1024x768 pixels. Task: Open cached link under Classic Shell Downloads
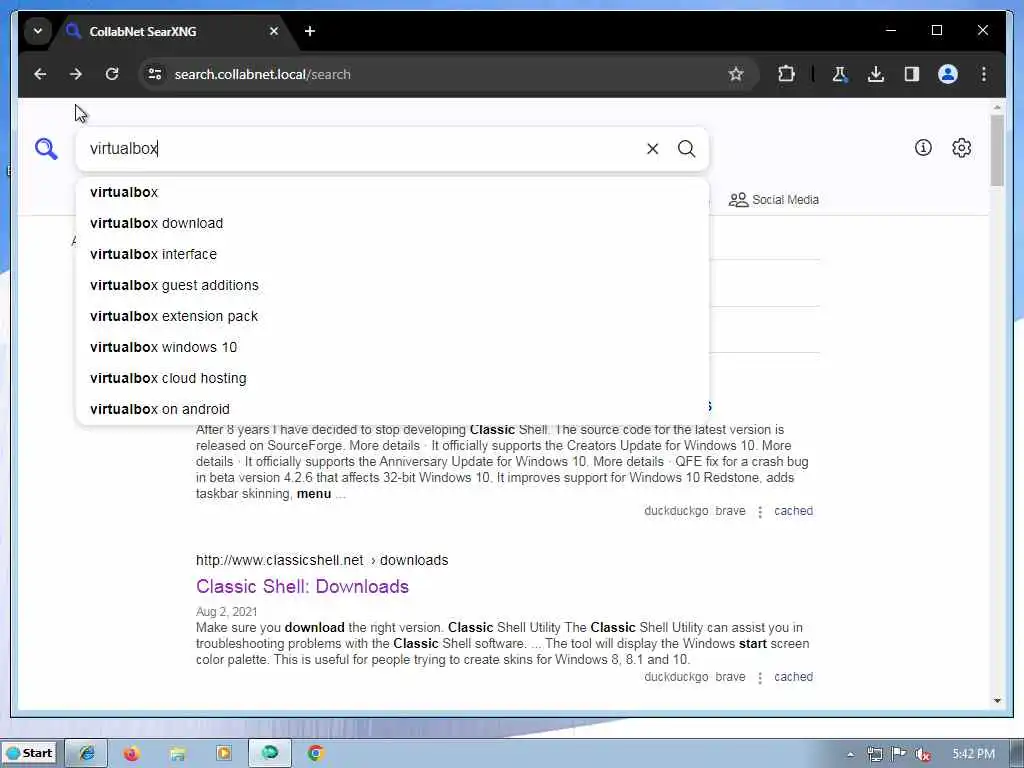coord(793,677)
